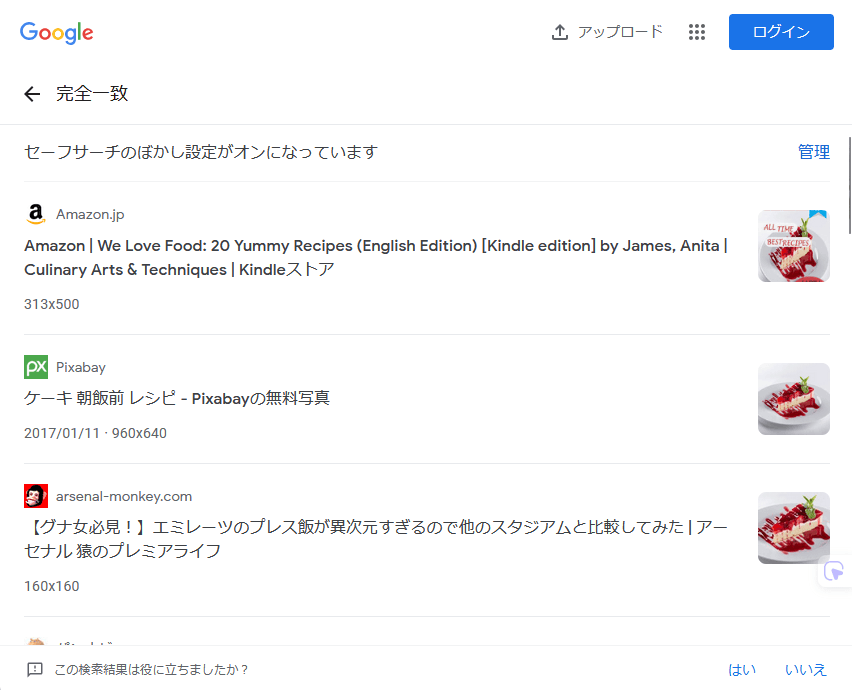Open the Amazon We Love Food result

[x=376, y=258]
